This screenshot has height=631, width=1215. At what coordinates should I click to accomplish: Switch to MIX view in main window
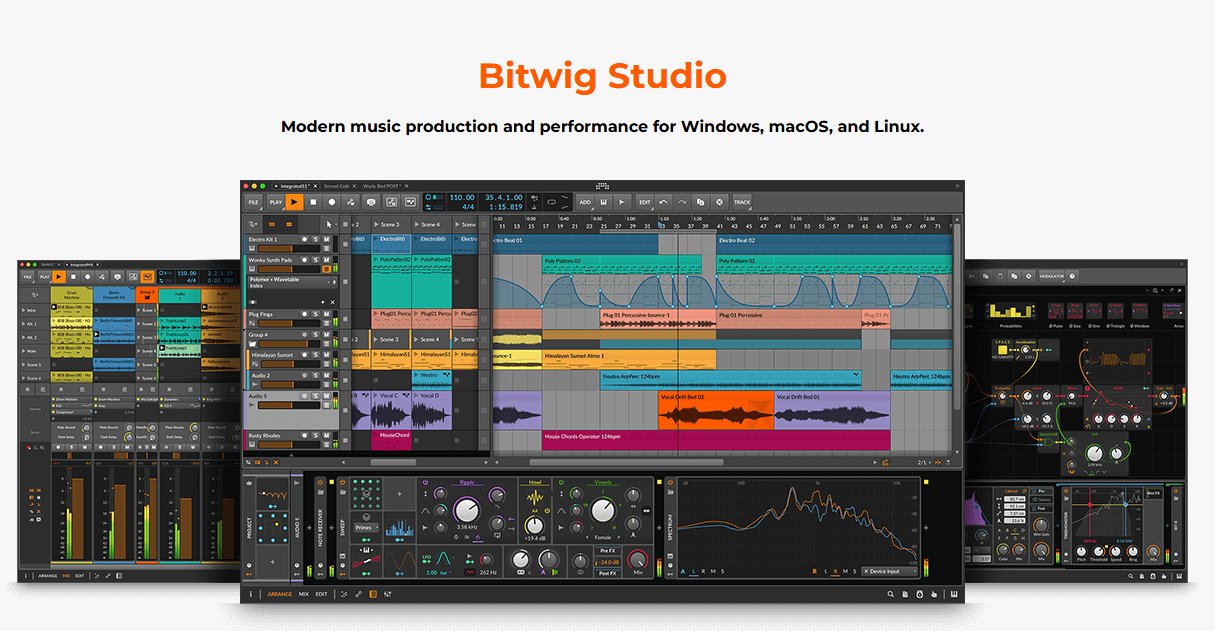[303, 594]
